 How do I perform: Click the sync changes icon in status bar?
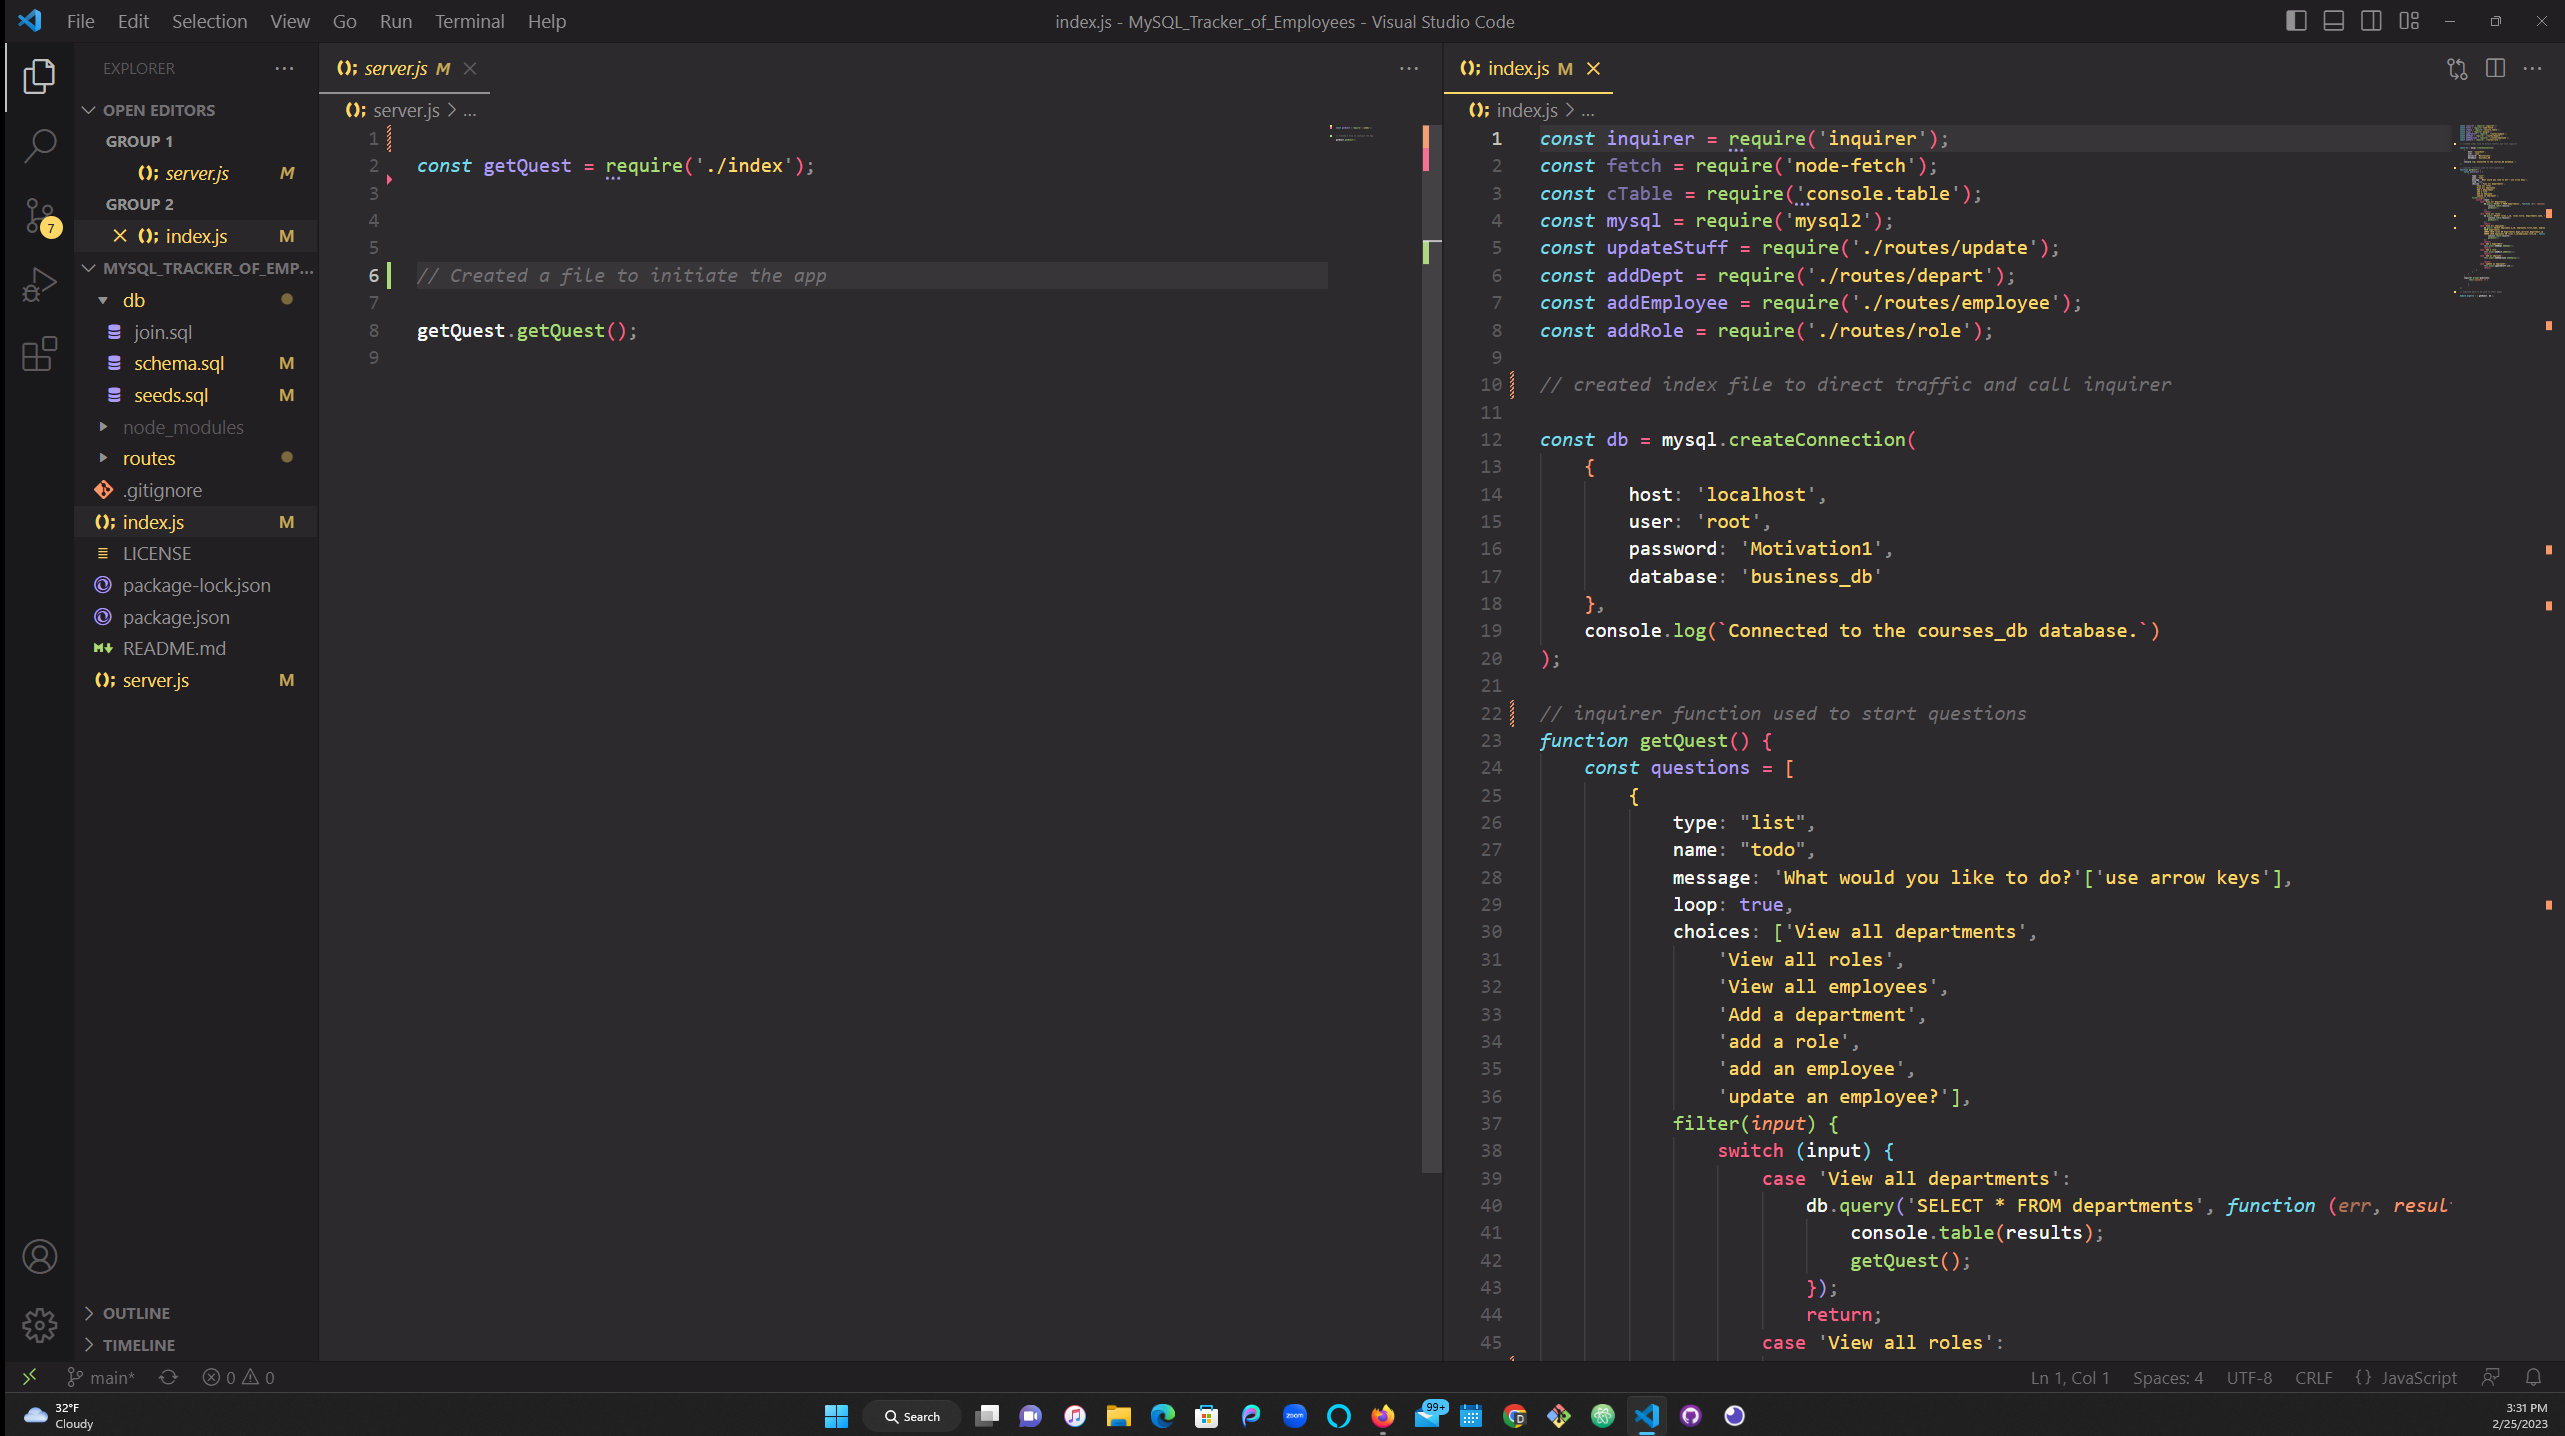(x=169, y=1377)
